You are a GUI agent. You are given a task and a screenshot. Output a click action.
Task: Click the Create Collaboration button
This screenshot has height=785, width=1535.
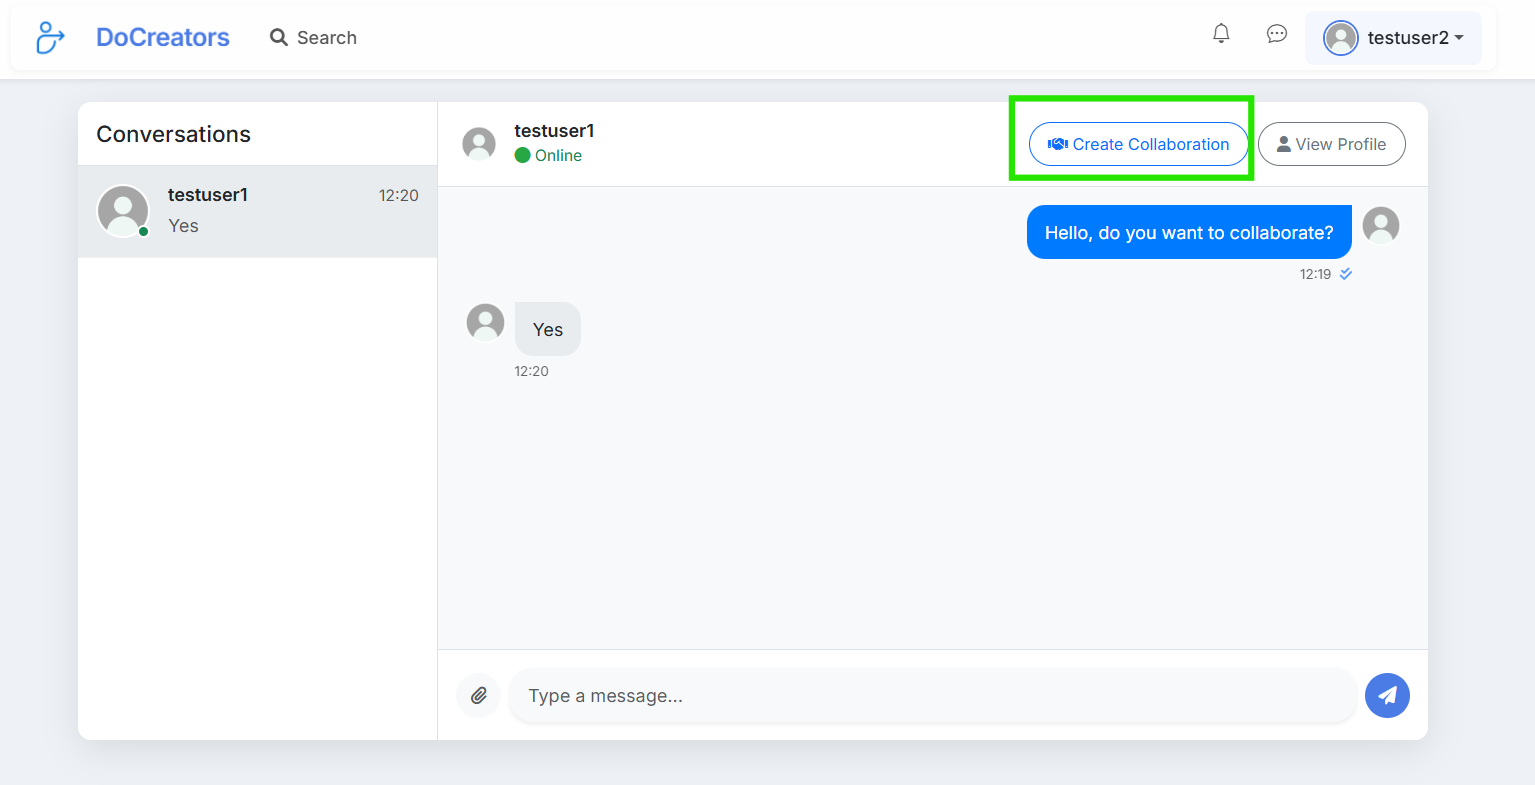pos(1138,144)
